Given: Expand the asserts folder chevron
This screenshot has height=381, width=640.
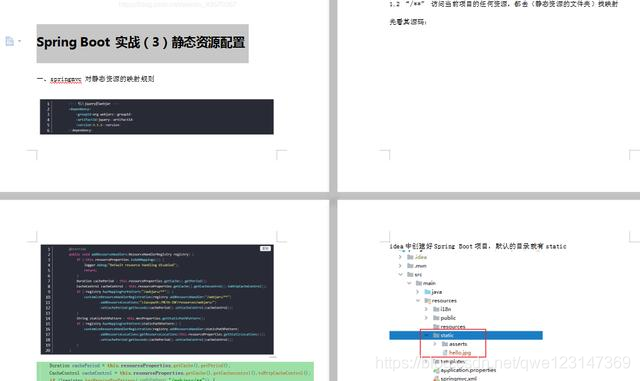Looking at the screenshot, I should [435, 344].
